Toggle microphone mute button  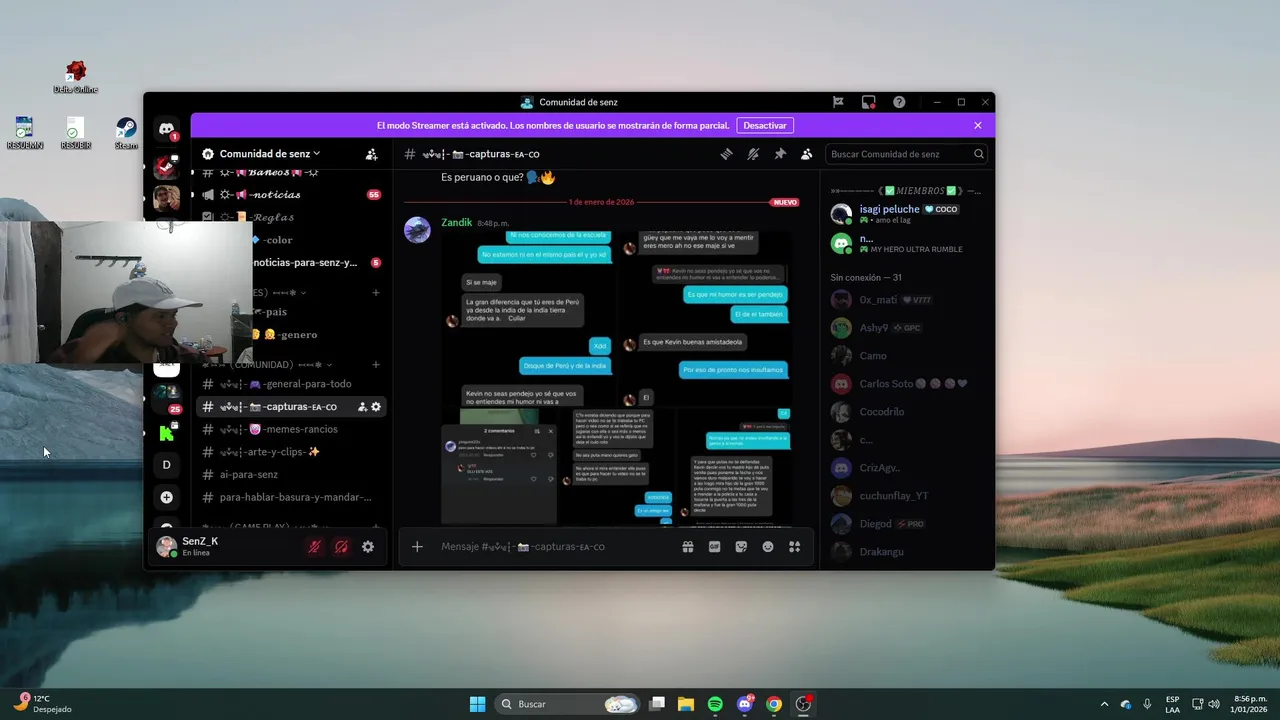coord(314,547)
